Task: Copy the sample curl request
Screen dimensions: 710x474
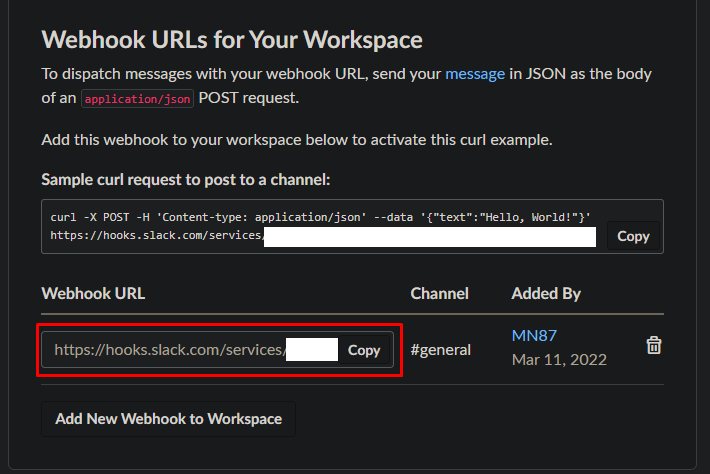Action: pyautogui.click(x=633, y=236)
